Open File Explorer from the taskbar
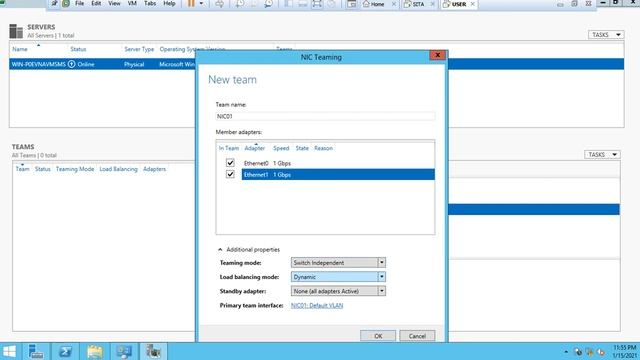 pos(95,351)
